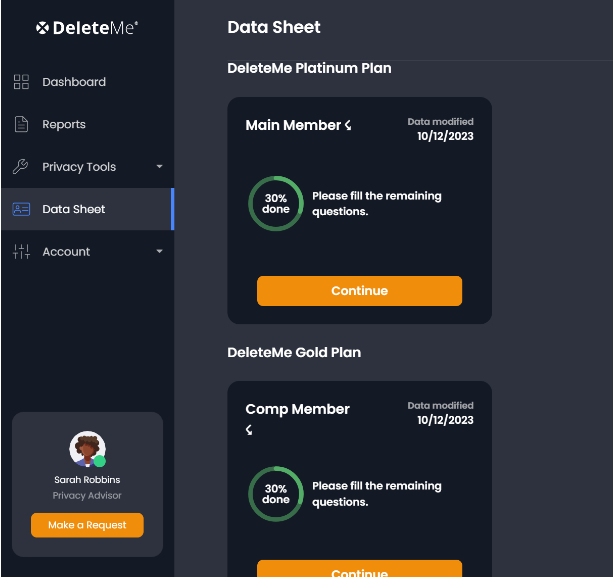Open the Reports menu item

pyautogui.click(x=87, y=124)
